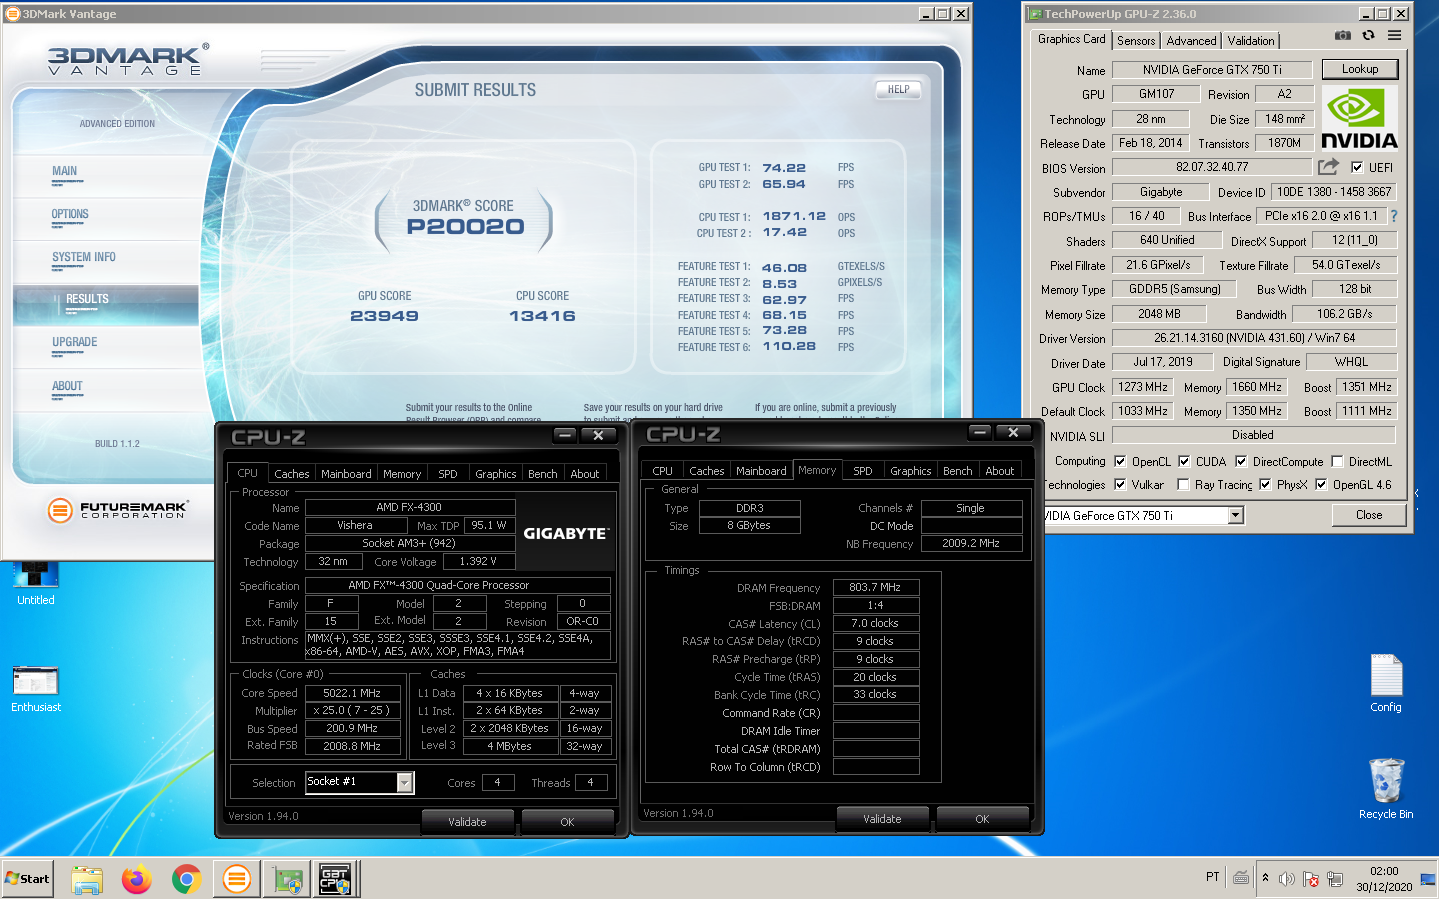The width and height of the screenshot is (1439, 899).
Task: Click the NVIDIA logo in GPU-Z
Action: (x=1359, y=119)
